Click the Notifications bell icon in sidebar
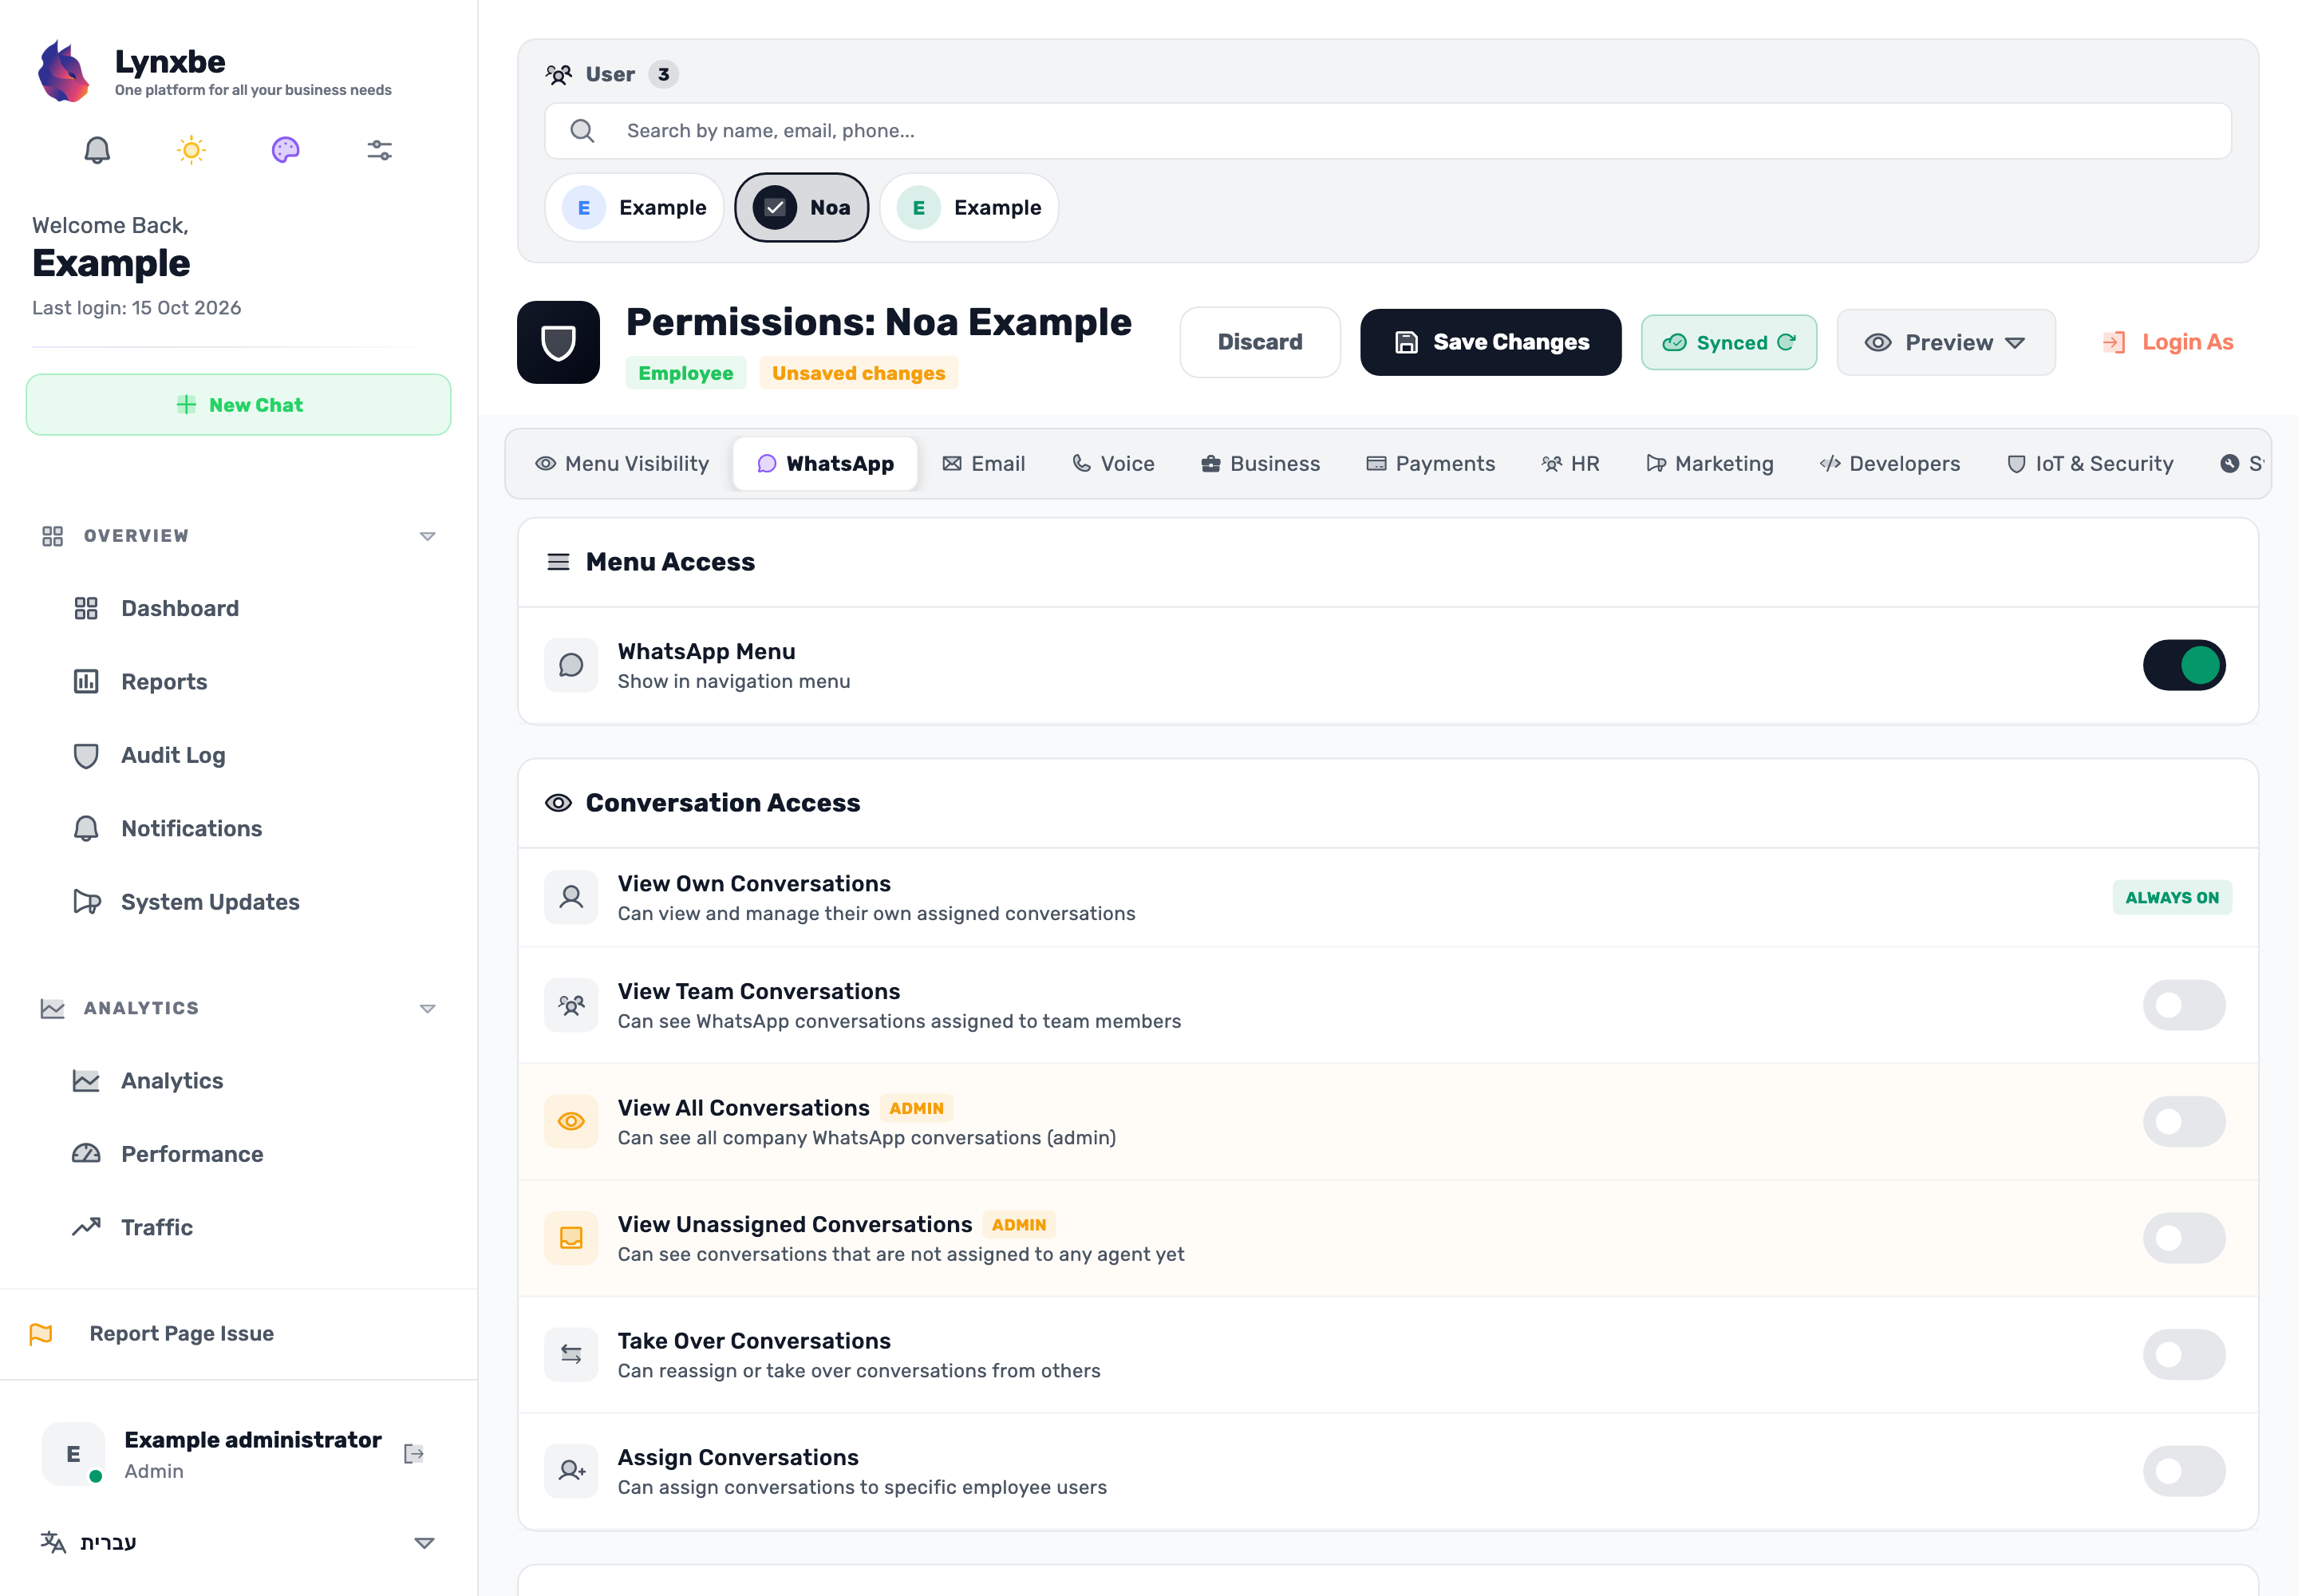The image size is (2298, 1596). [x=86, y=828]
